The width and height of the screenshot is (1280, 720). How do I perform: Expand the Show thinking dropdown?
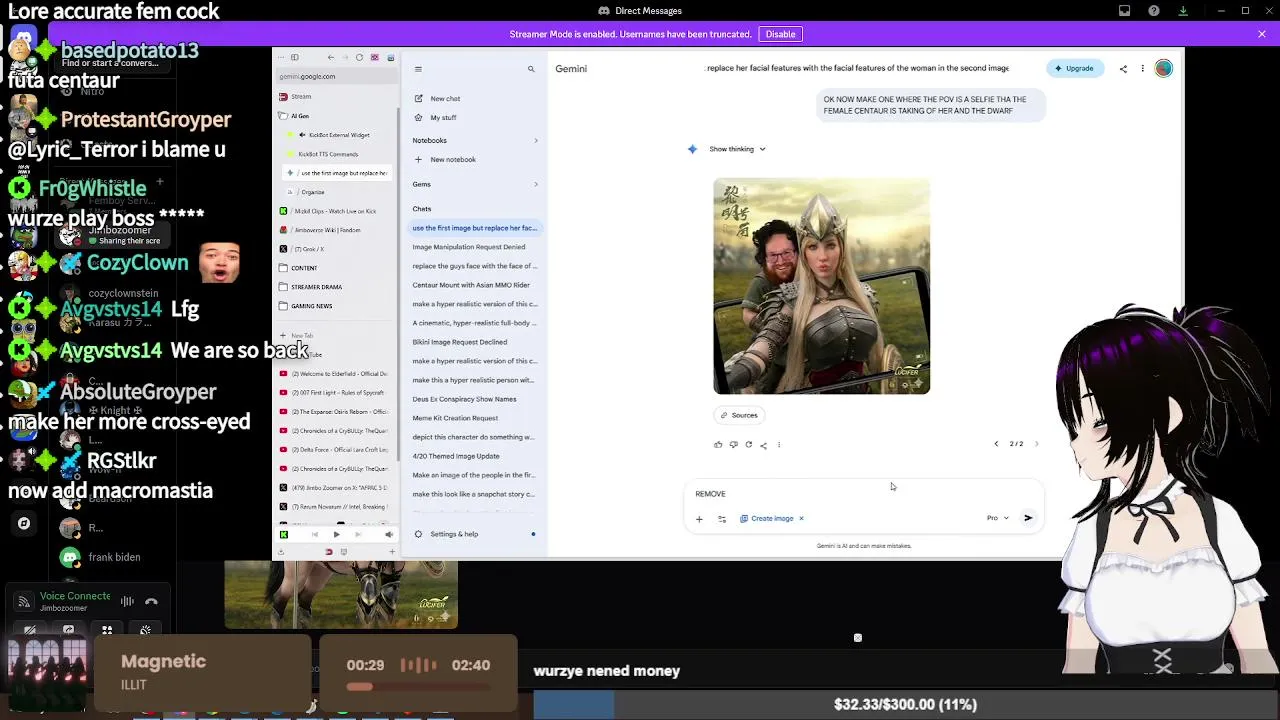click(737, 149)
